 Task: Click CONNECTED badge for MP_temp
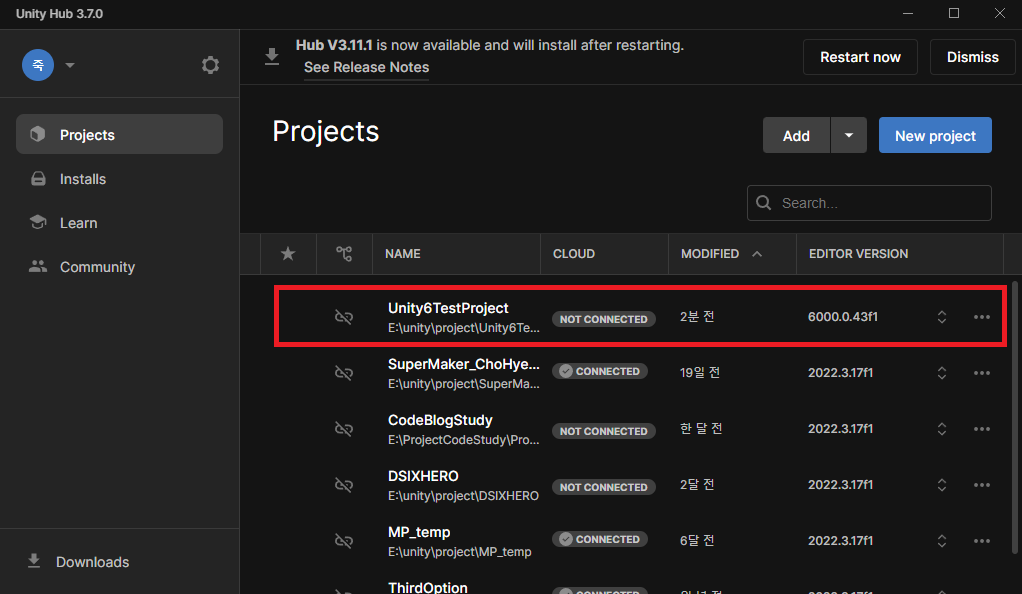click(x=600, y=539)
